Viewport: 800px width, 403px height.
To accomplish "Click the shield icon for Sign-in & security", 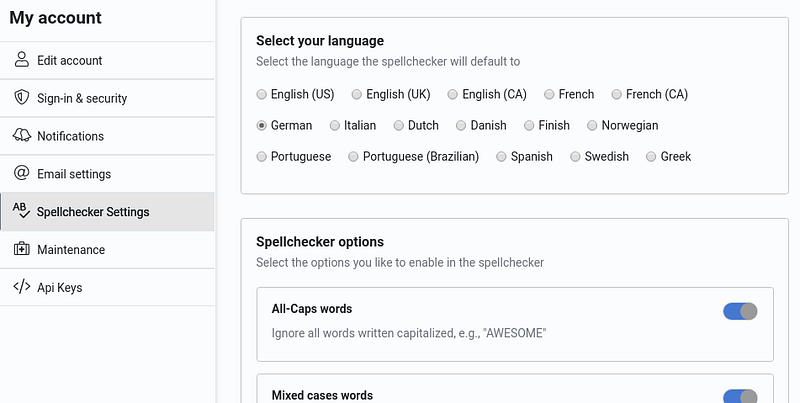I will (x=21, y=97).
